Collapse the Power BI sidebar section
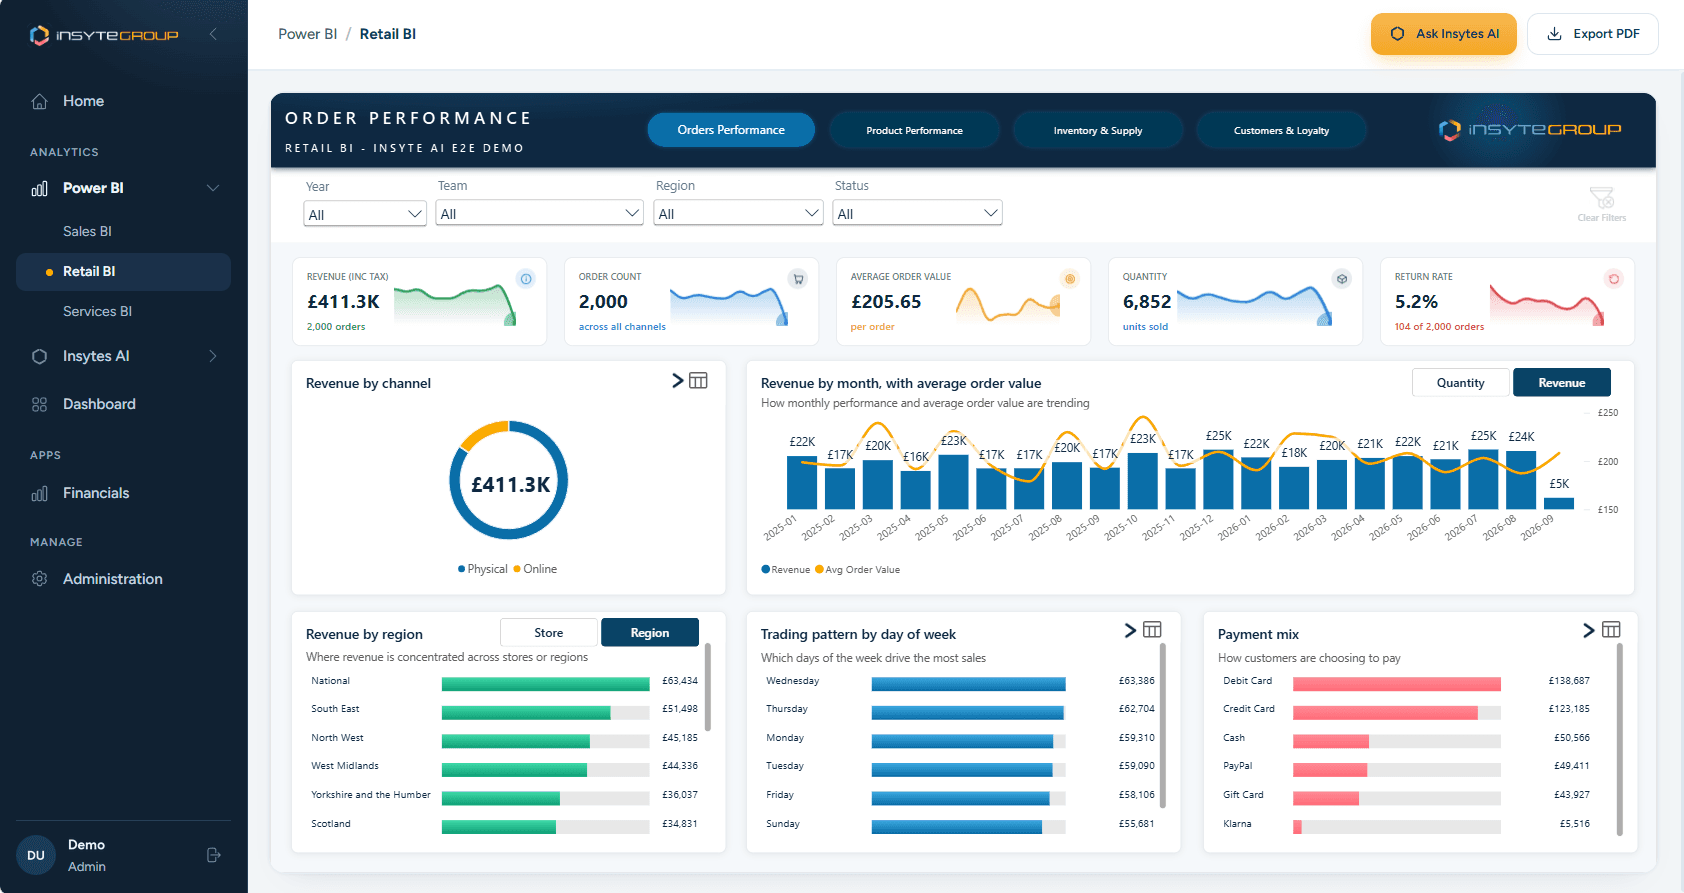 click(x=213, y=188)
